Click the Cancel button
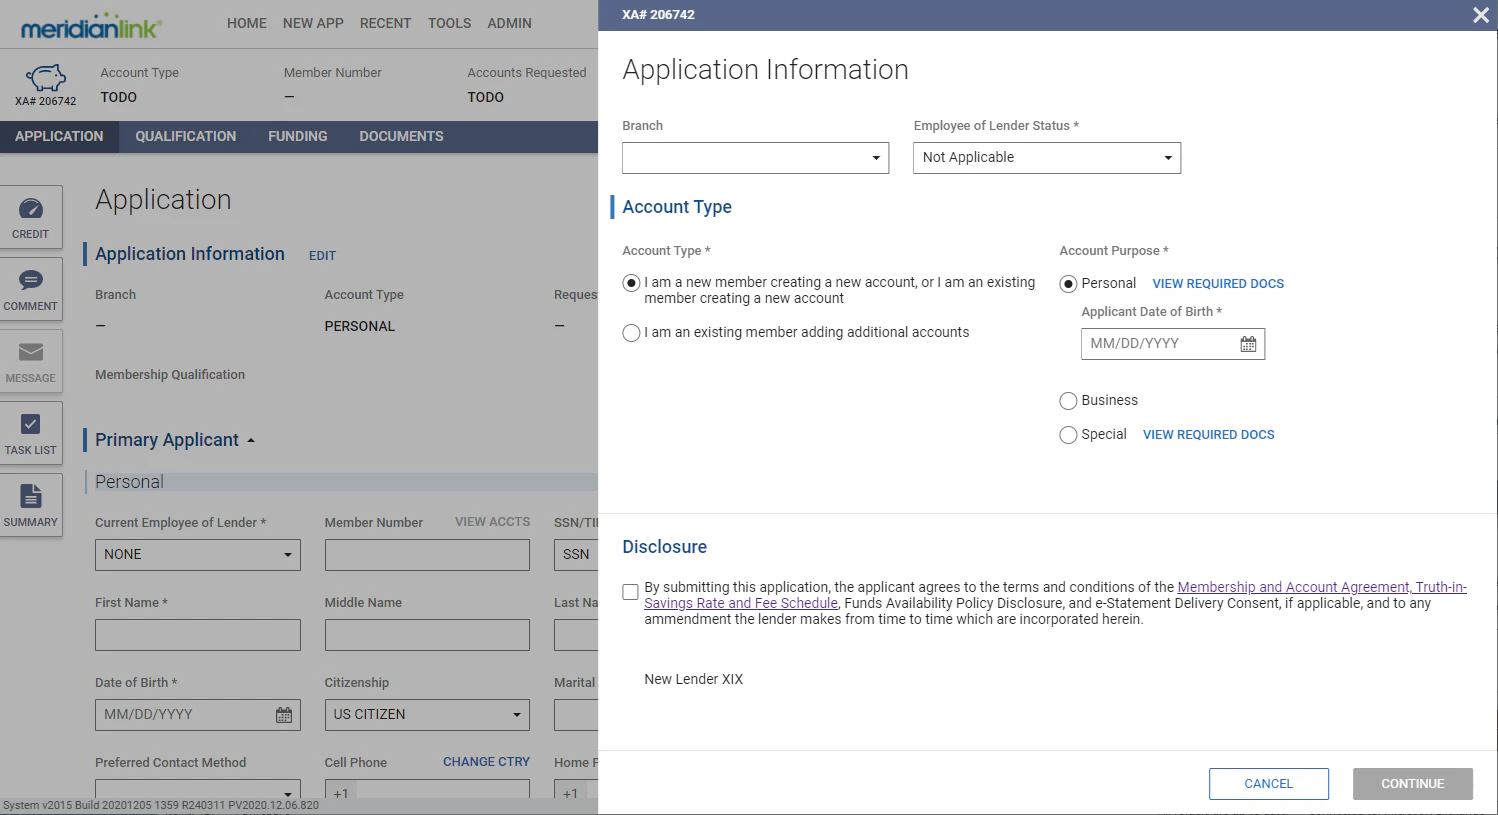Screen dimensions: 1498x815 tap(1268, 784)
